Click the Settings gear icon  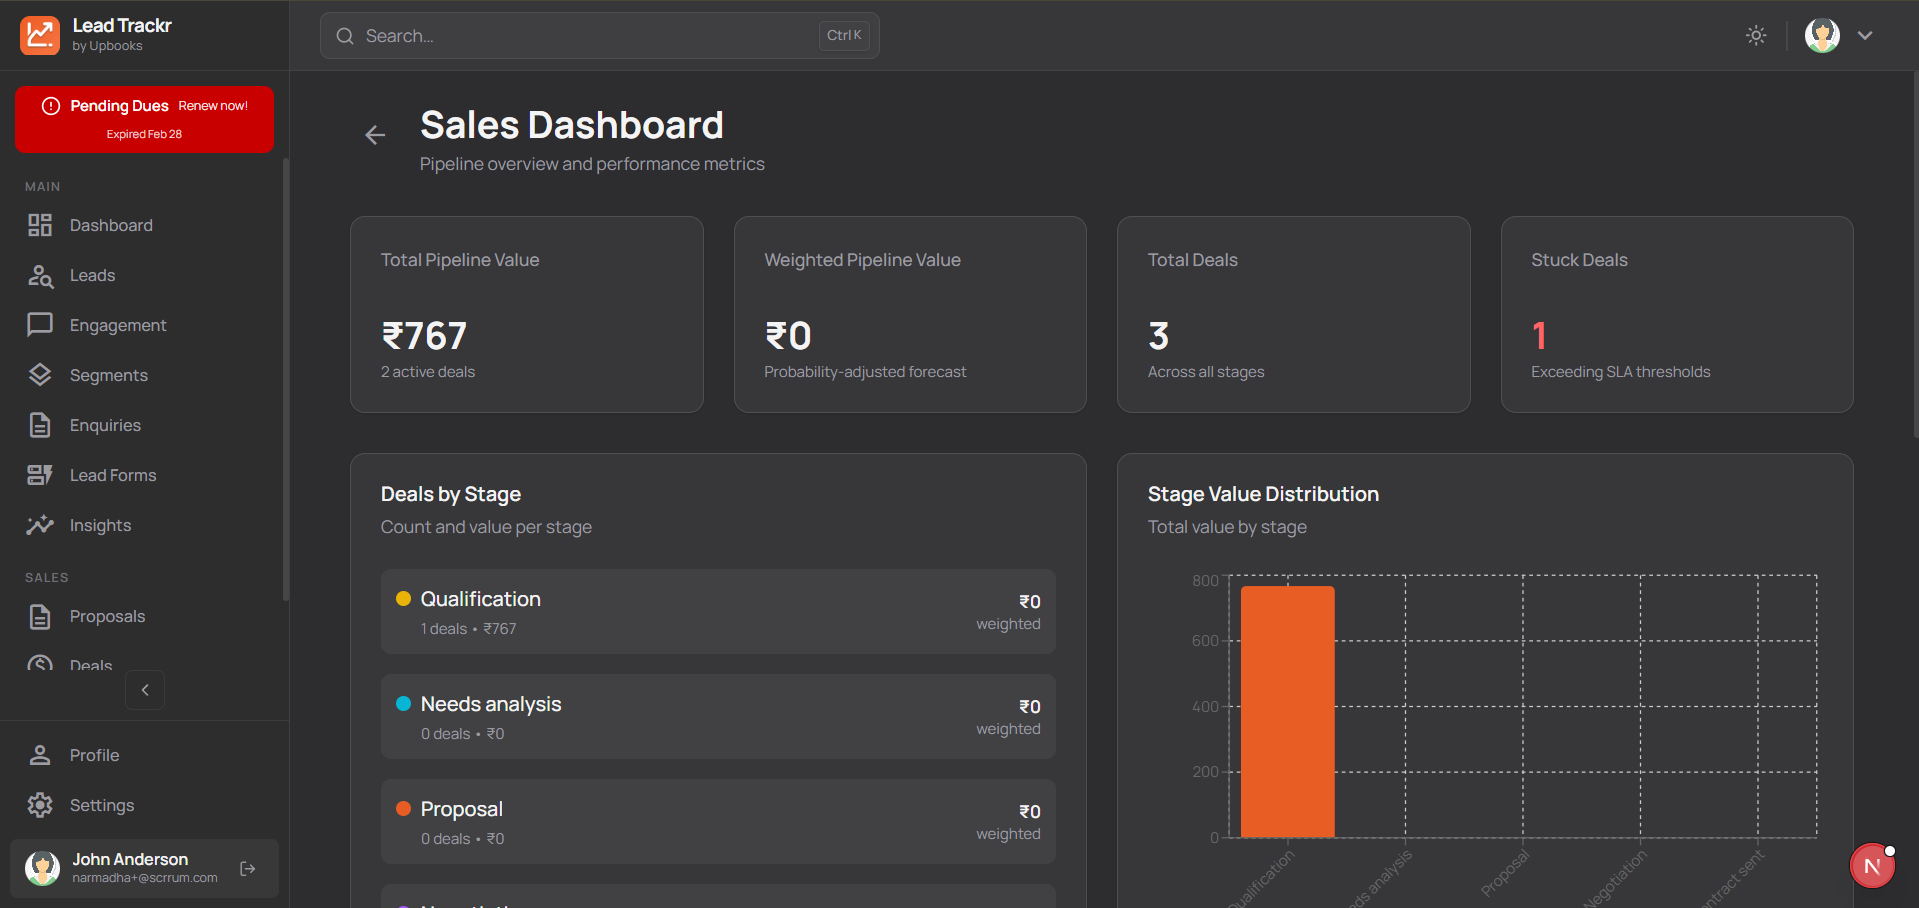coord(40,805)
